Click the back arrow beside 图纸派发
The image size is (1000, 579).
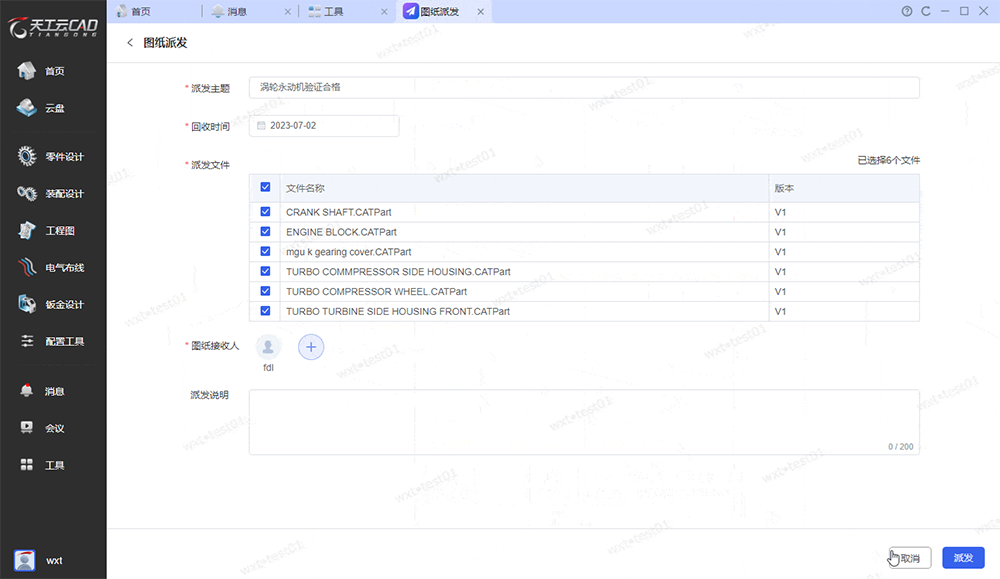click(x=130, y=43)
